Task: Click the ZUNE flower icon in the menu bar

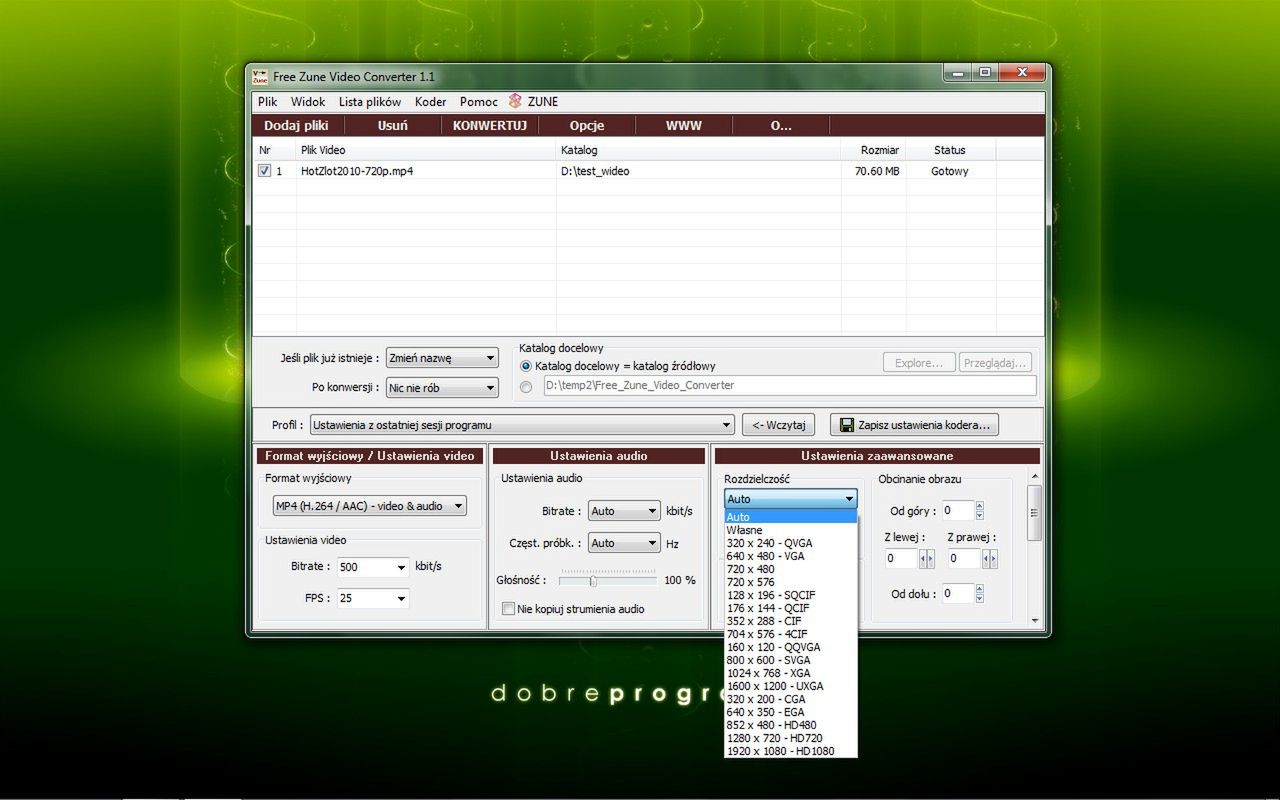Action: 516,101
